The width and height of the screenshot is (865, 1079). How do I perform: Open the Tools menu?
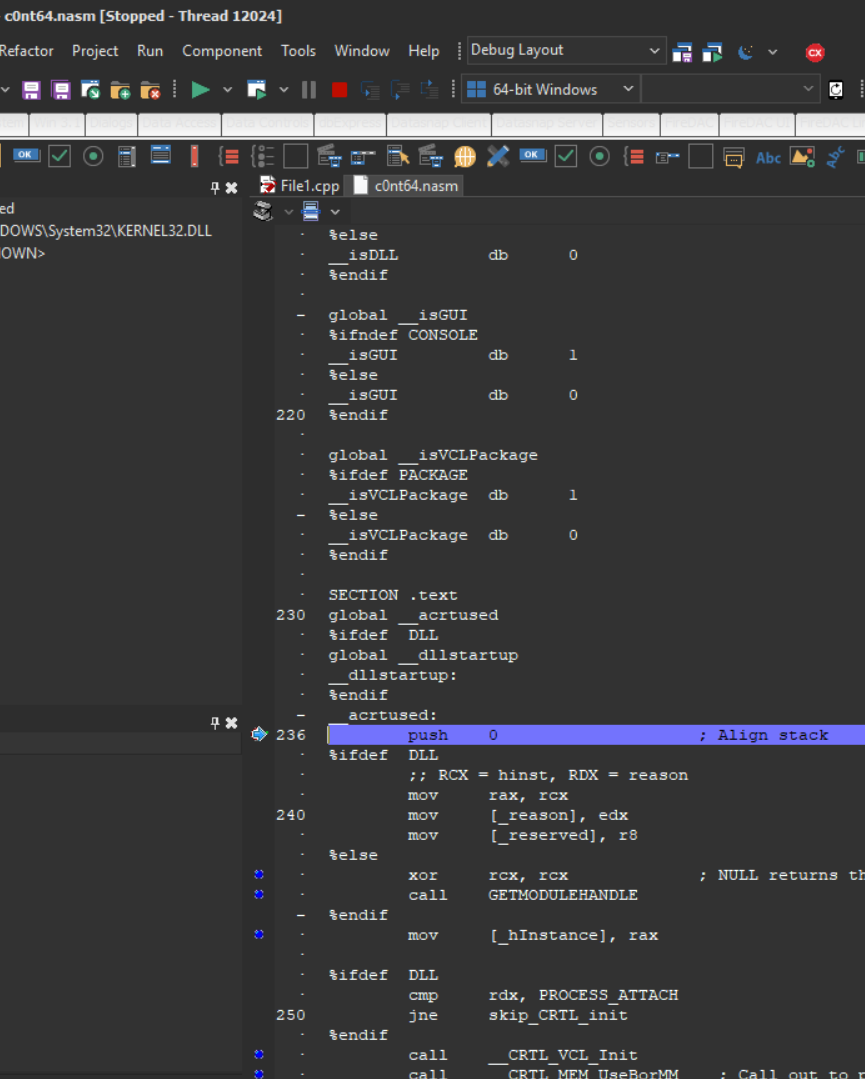(x=298, y=51)
